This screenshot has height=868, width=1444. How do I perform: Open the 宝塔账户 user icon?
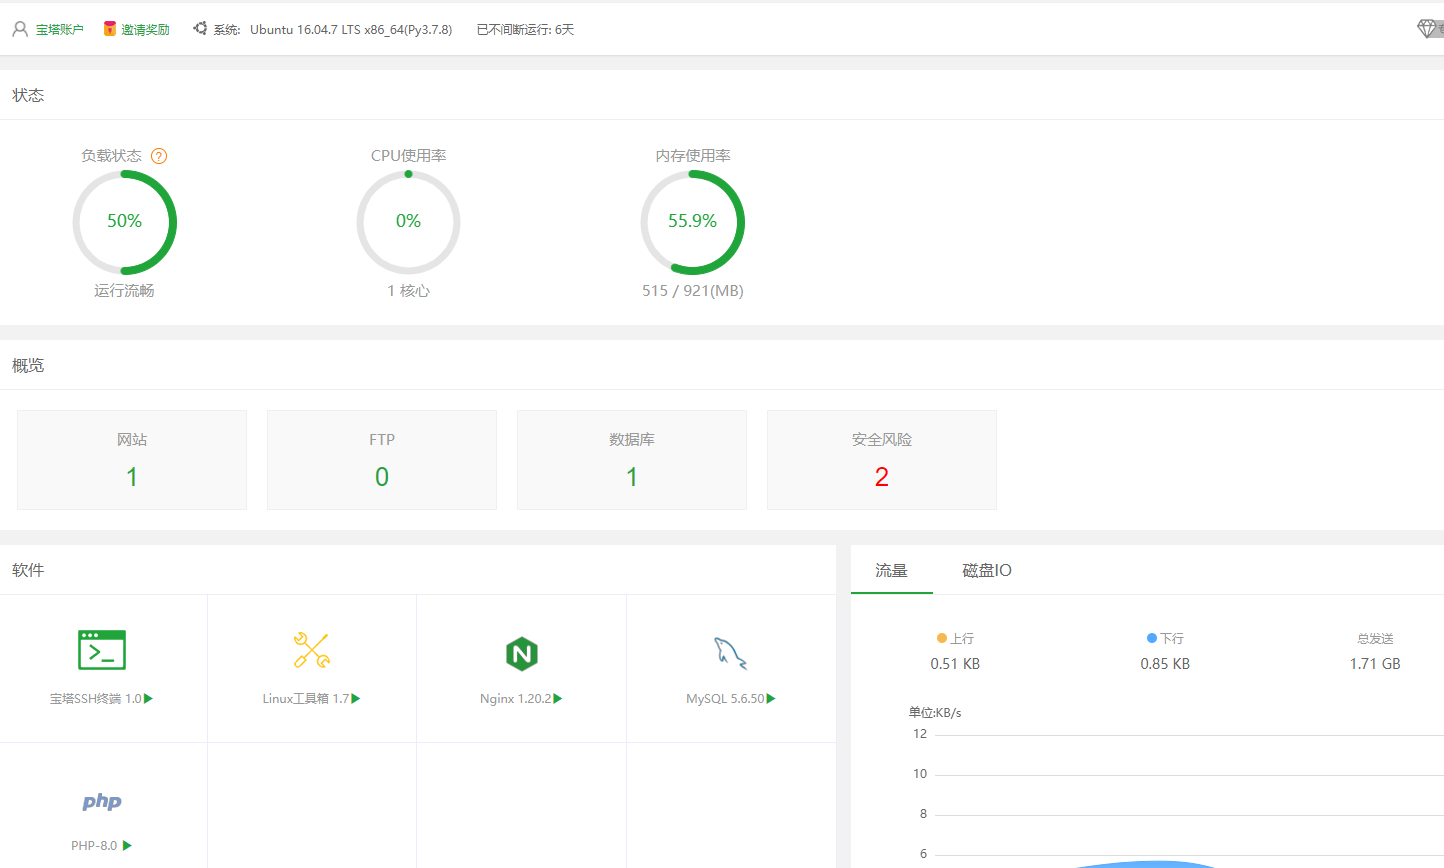click(x=19, y=29)
